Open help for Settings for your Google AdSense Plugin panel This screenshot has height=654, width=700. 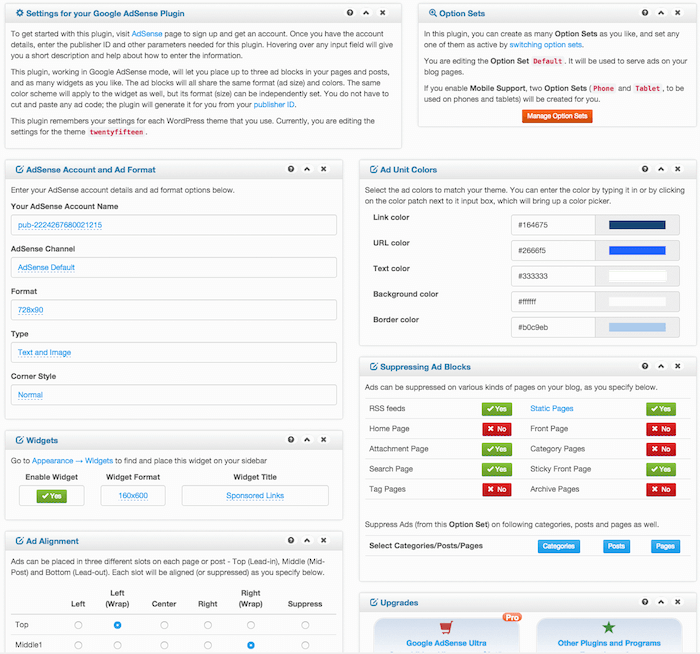coord(350,12)
